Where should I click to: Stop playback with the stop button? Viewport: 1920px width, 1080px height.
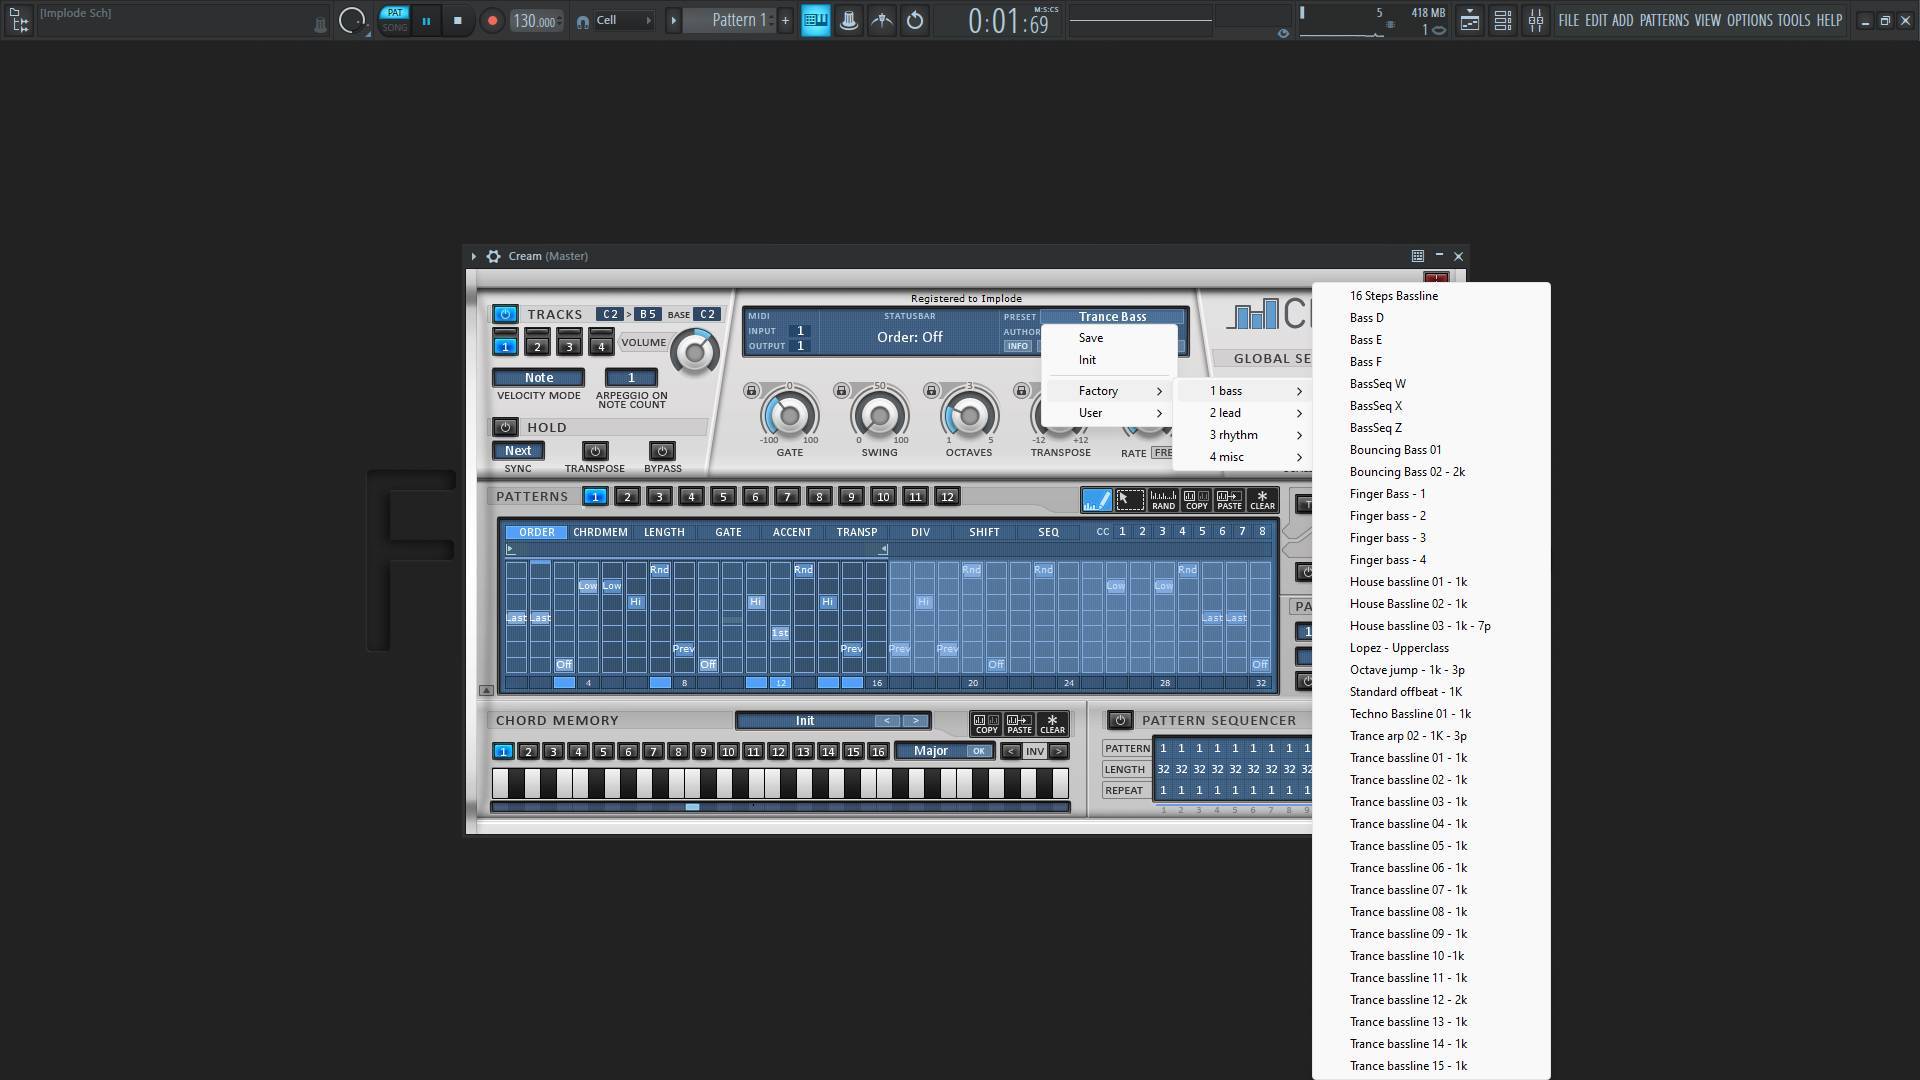point(458,20)
